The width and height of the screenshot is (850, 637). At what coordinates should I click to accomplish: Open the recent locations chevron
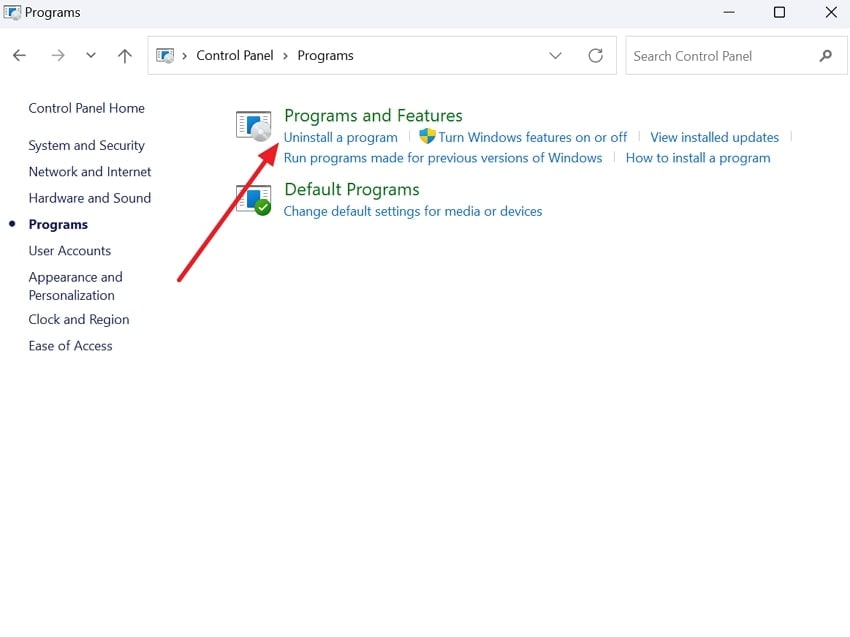[x=91, y=55]
